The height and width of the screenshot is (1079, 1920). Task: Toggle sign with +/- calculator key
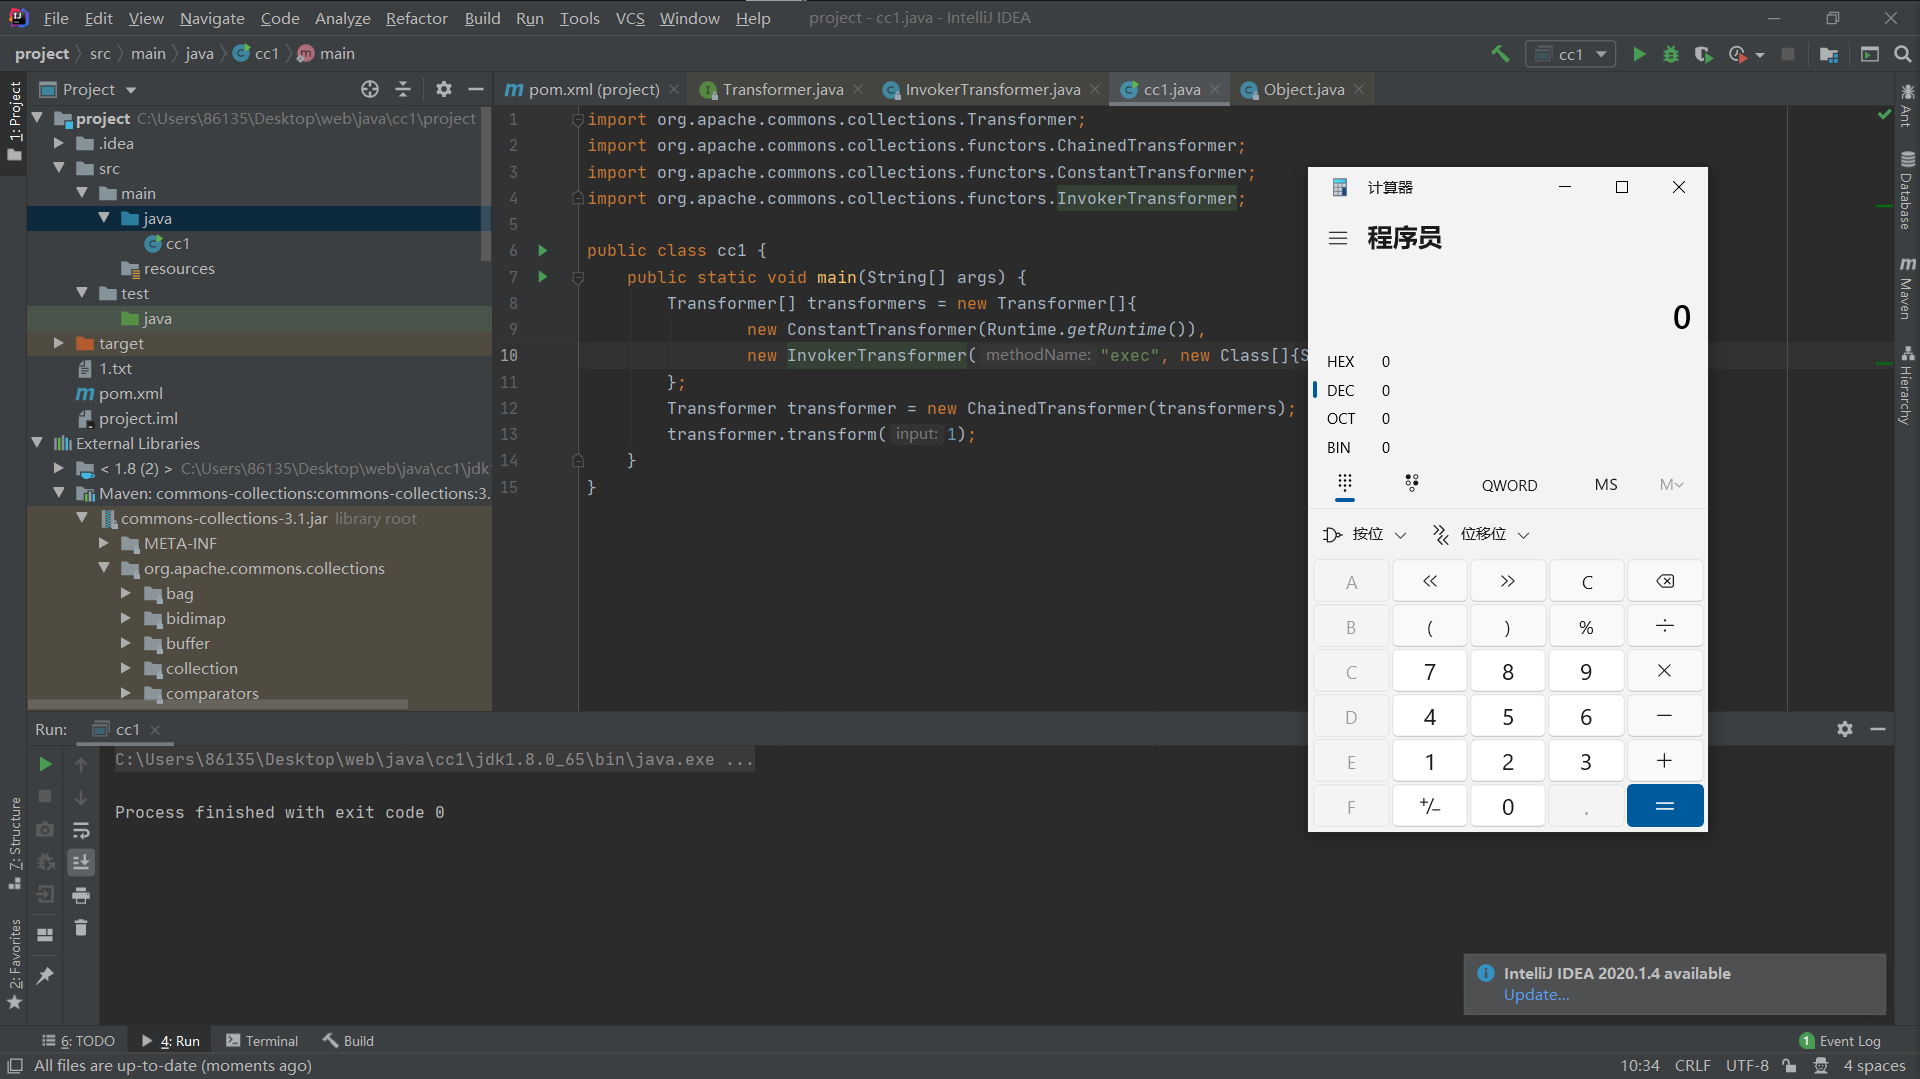(x=1430, y=806)
